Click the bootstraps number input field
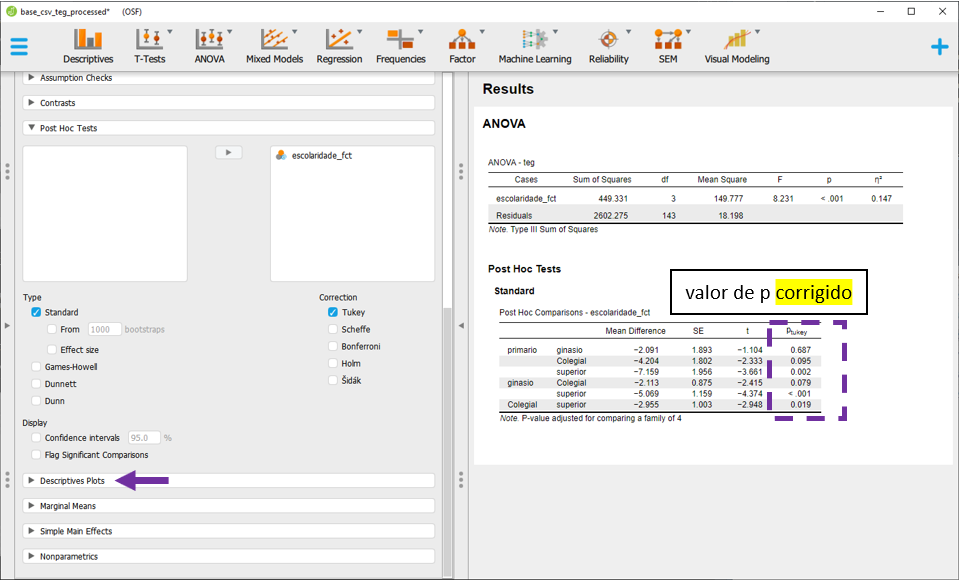This screenshot has height=583, width=962. coord(104,329)
